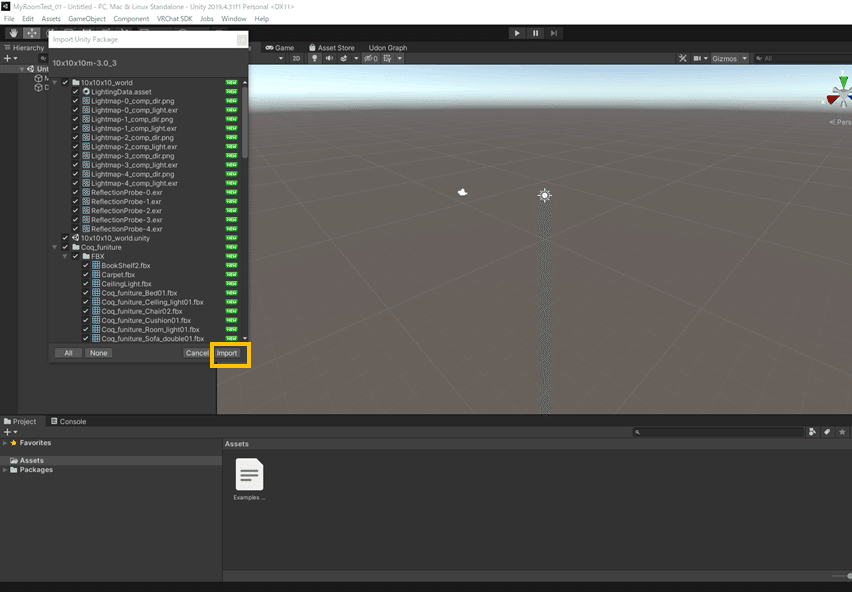Pause the editor playback
Viewport: 852px width, 592px height.
tap(535, 33)
